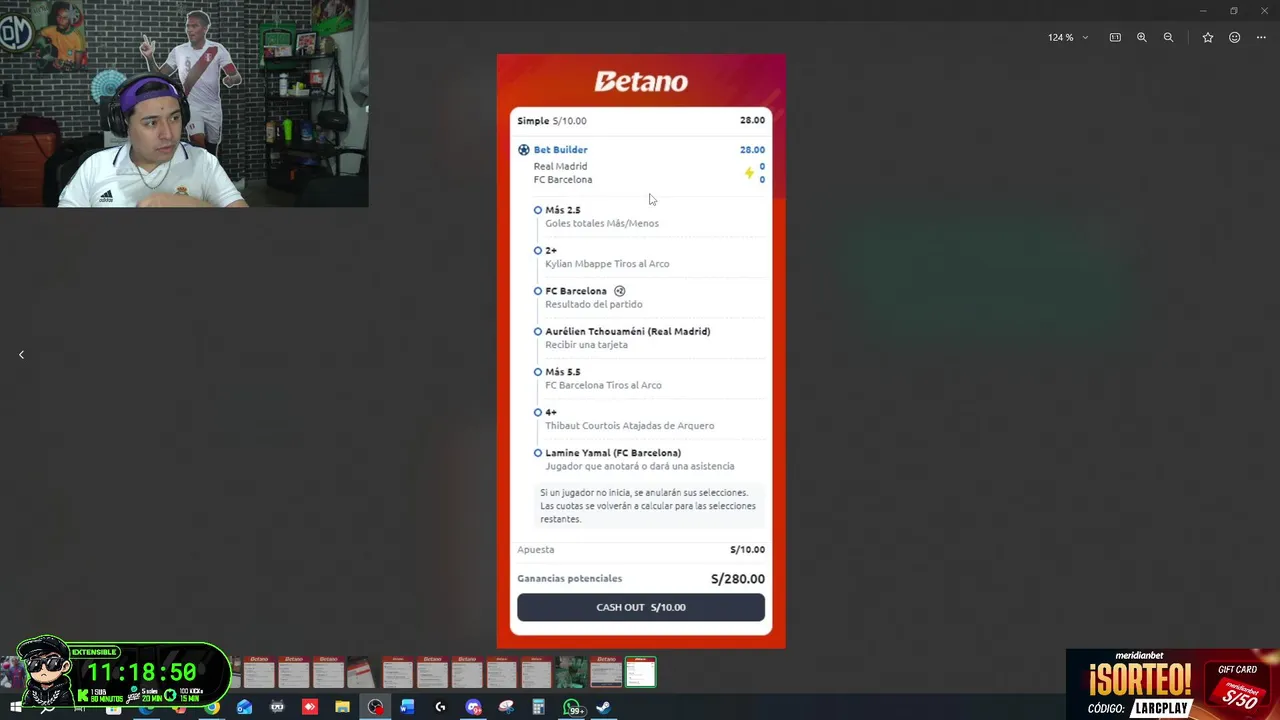Open Discord from the taskbar
The image size is (1280, 720).
click(473, 707)
